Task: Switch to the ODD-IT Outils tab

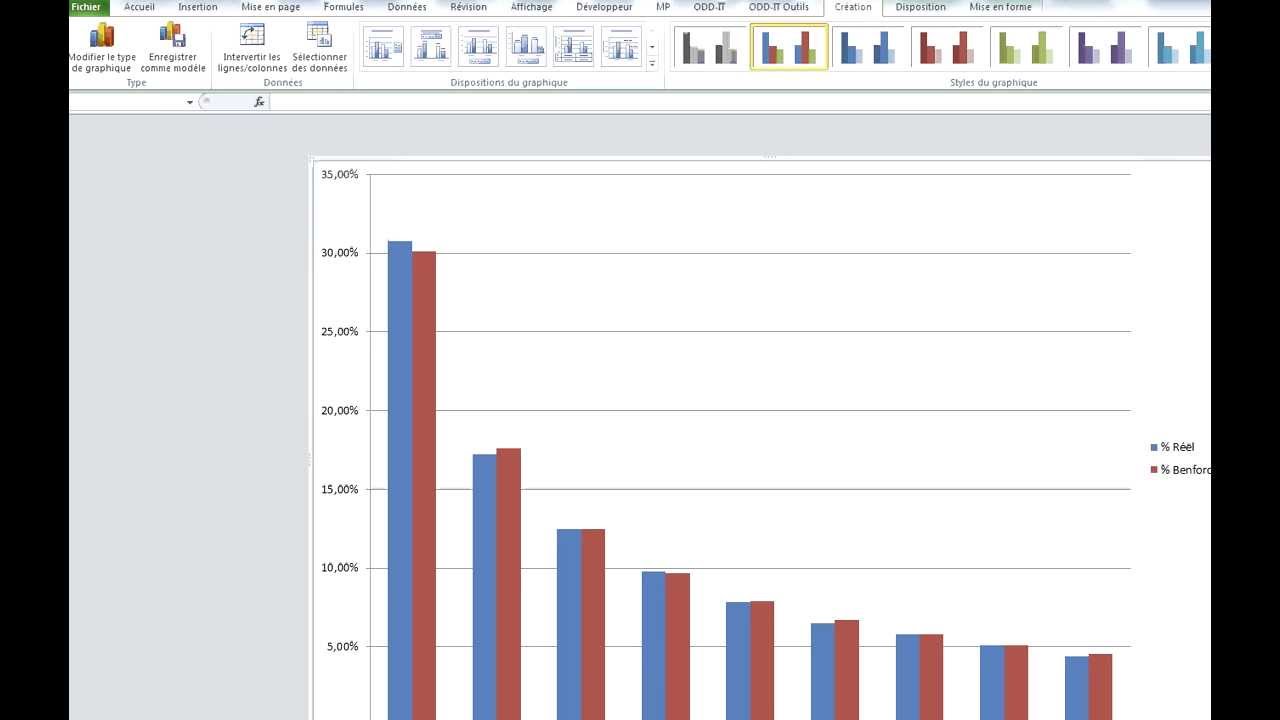Action: coord(779,7)
